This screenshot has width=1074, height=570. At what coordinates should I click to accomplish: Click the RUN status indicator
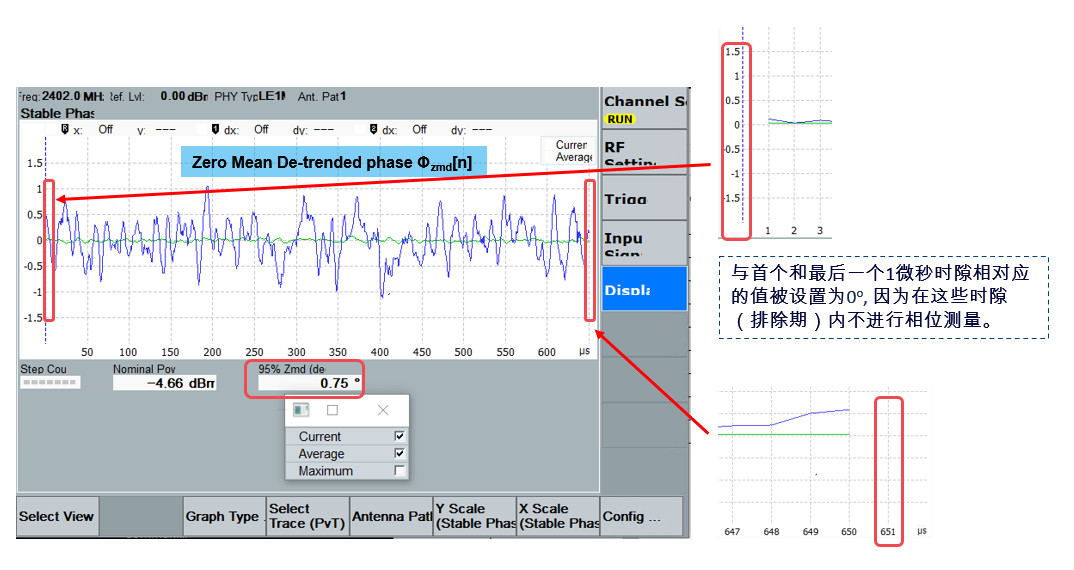click(620, 119)
